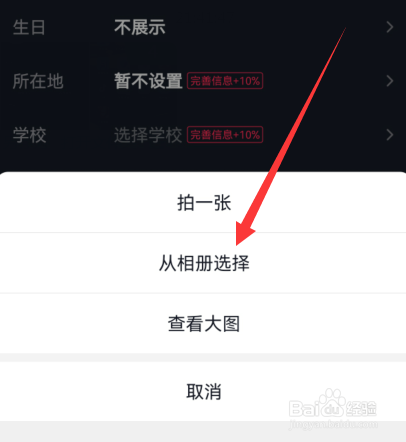Expand the 所在地 row chevron
406x442 pixels.
tap(390, 81)
